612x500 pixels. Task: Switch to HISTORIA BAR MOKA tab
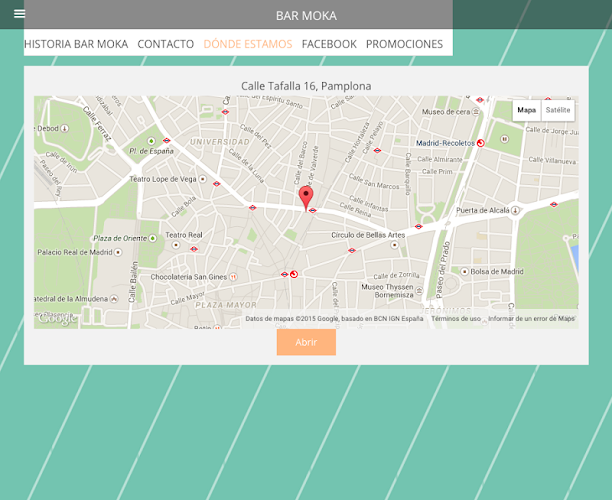(x=76, y=44)
